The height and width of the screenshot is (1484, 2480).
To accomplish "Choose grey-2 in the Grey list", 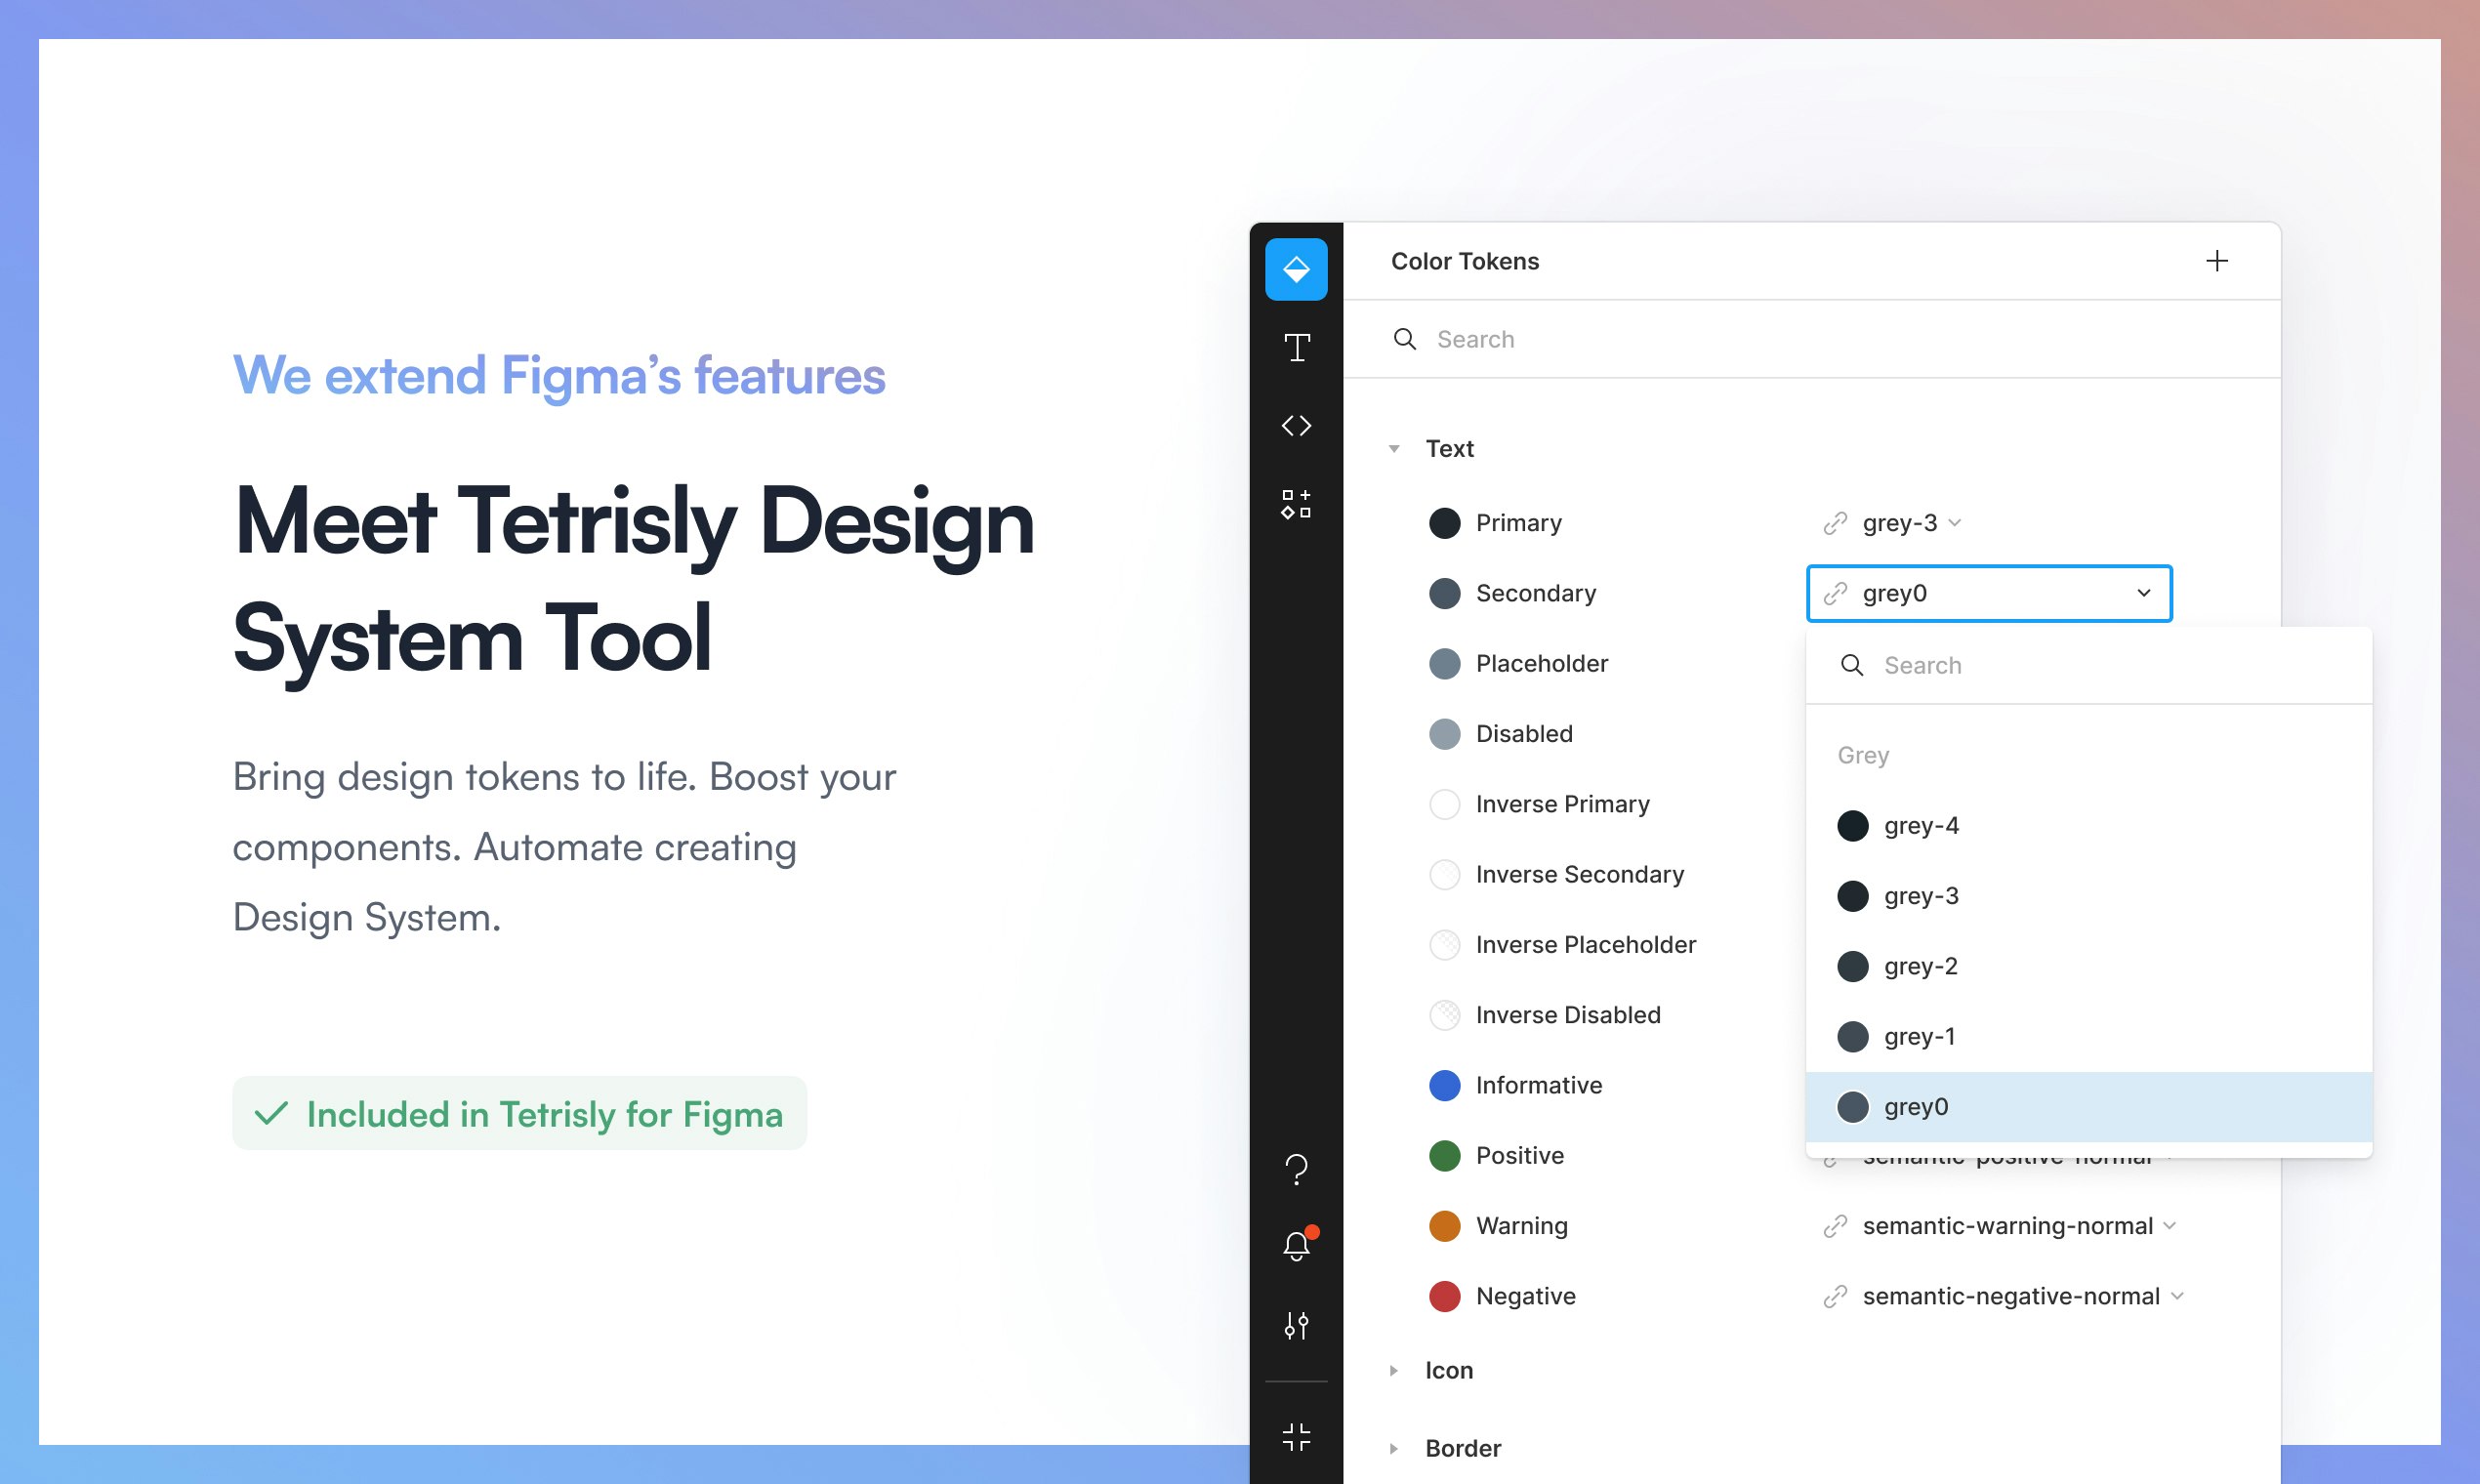I will click(x=1920, y=966).
